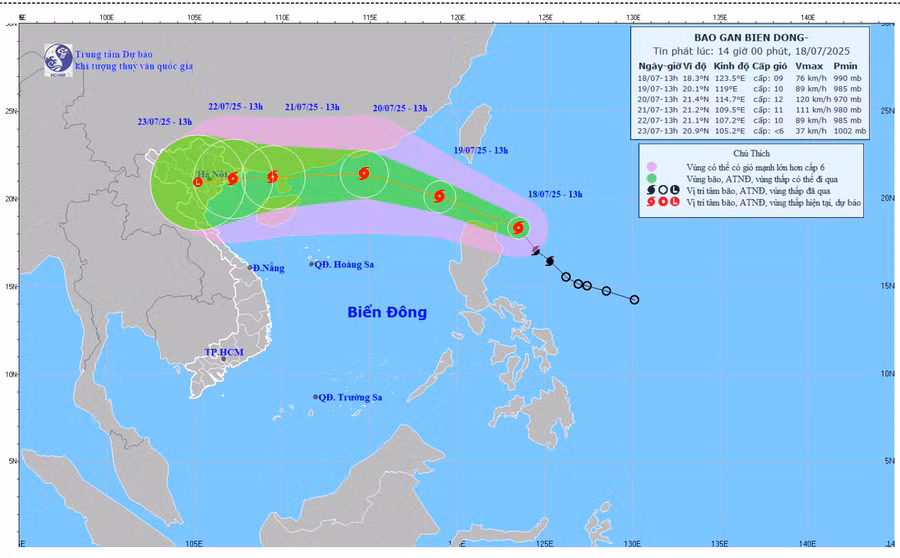Click the NCHMF logo in top-left corner
This screenshot has height=558, width=900.
pos(57,60)
